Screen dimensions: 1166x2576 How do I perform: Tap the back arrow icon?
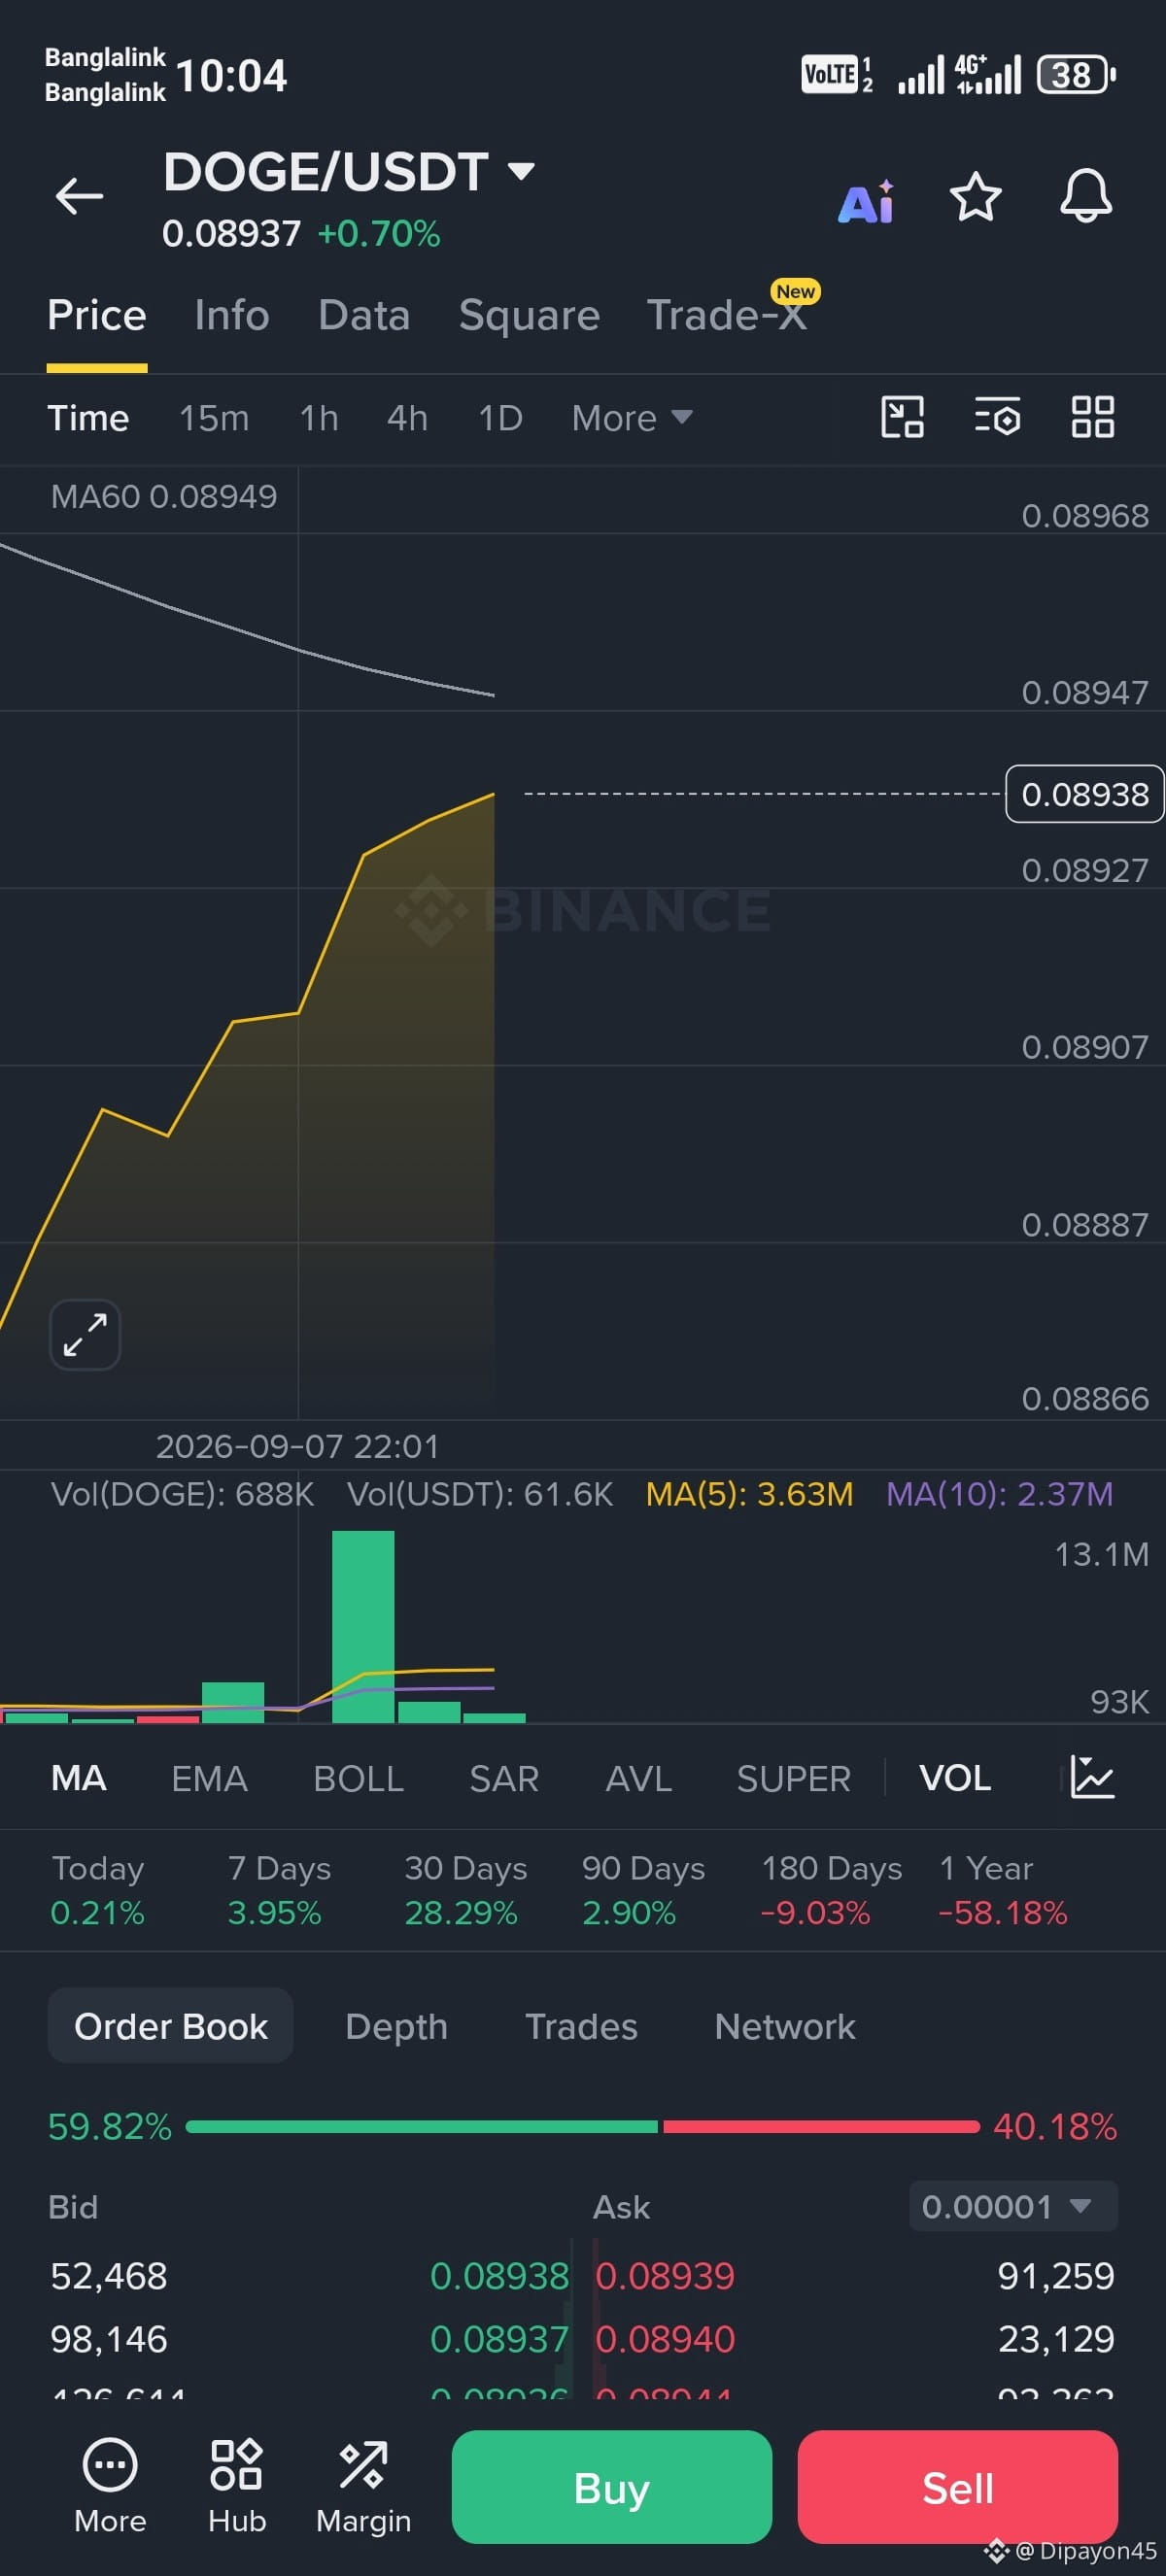[80, 196]
